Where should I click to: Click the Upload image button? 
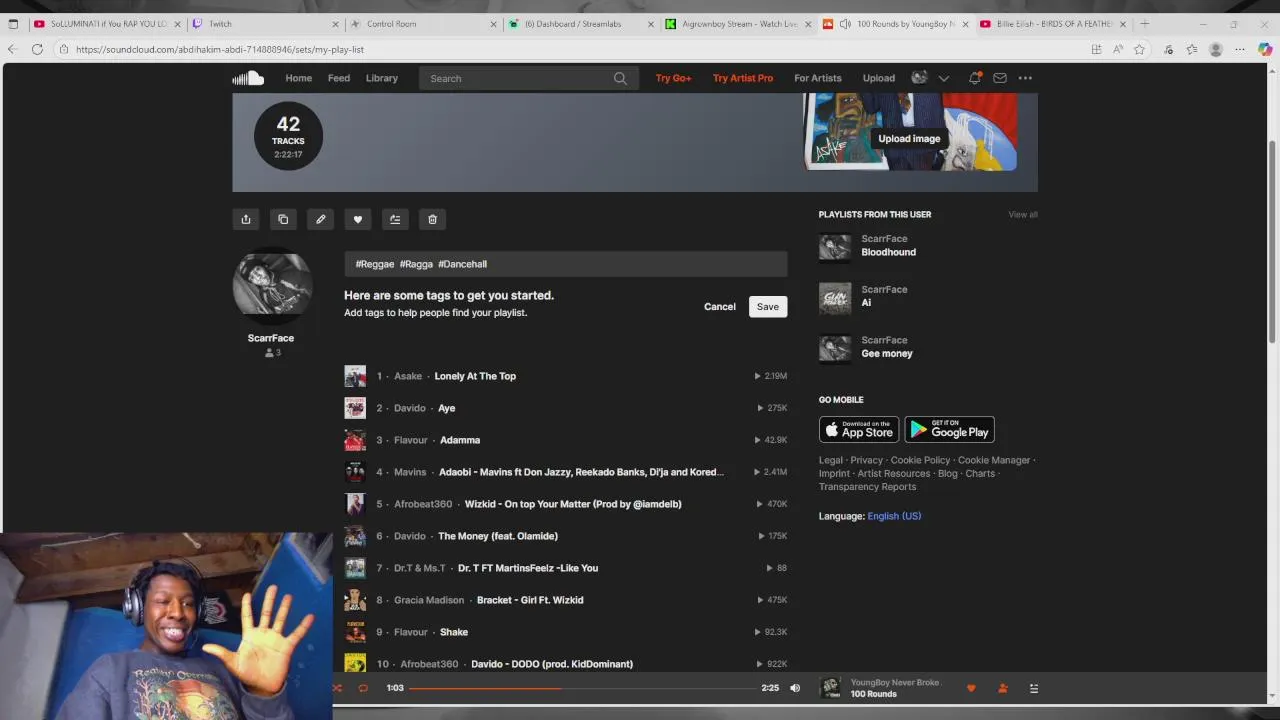(x=909, y=139)
